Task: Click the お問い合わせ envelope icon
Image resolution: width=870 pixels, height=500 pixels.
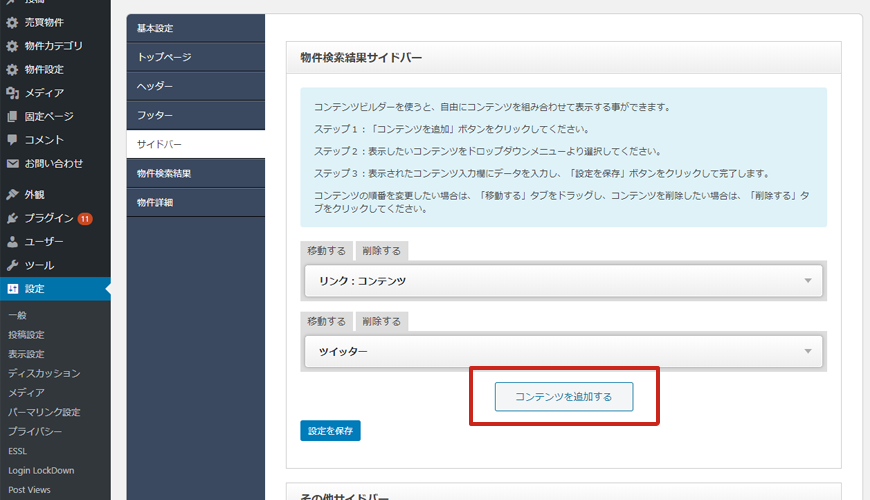Action: click(12, 163)
